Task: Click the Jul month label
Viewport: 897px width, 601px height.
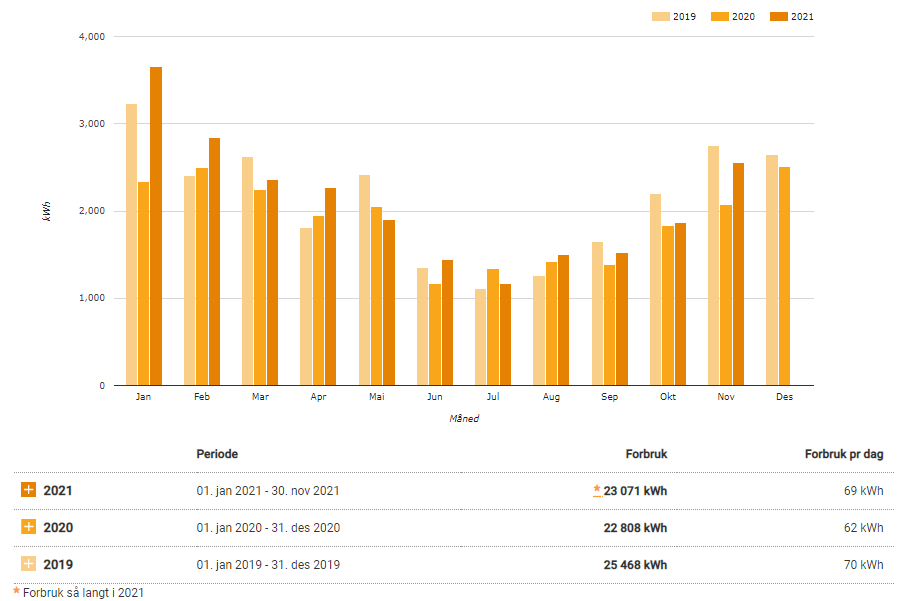Action: (x=493, y=396)
